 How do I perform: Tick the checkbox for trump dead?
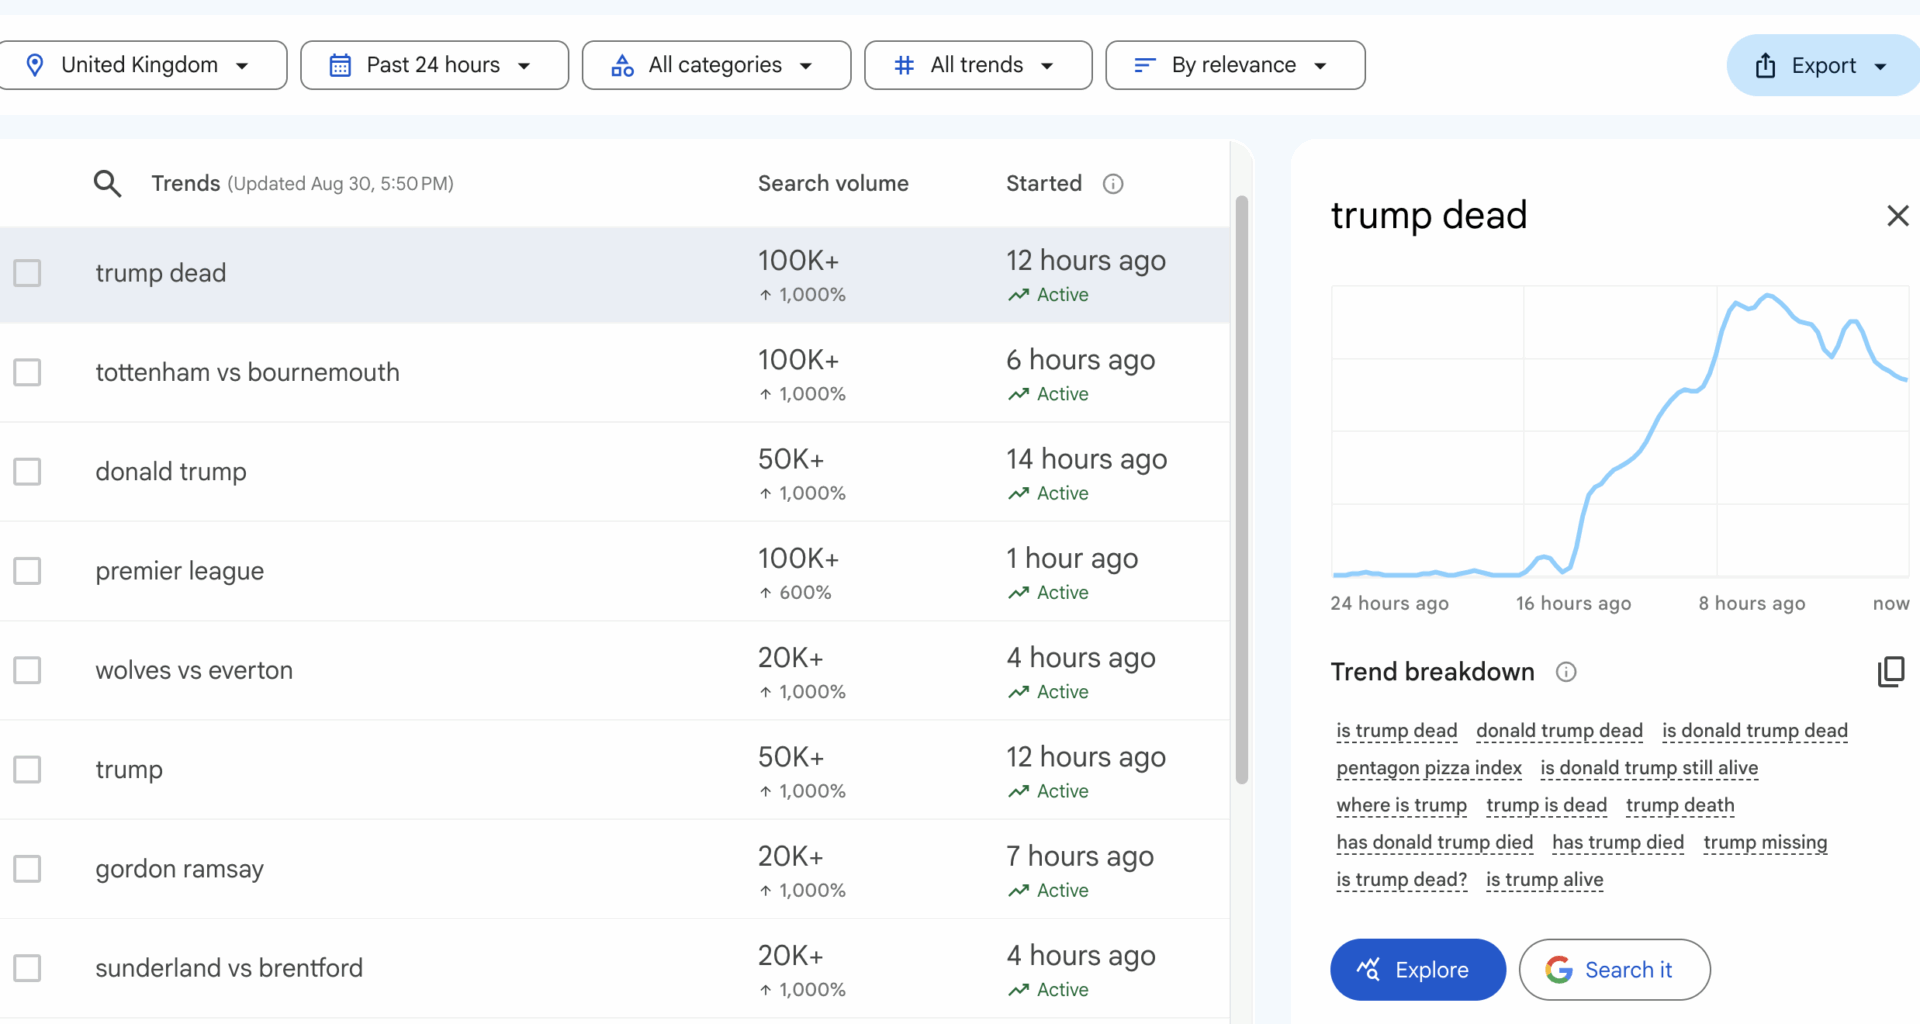coord(27,273)
